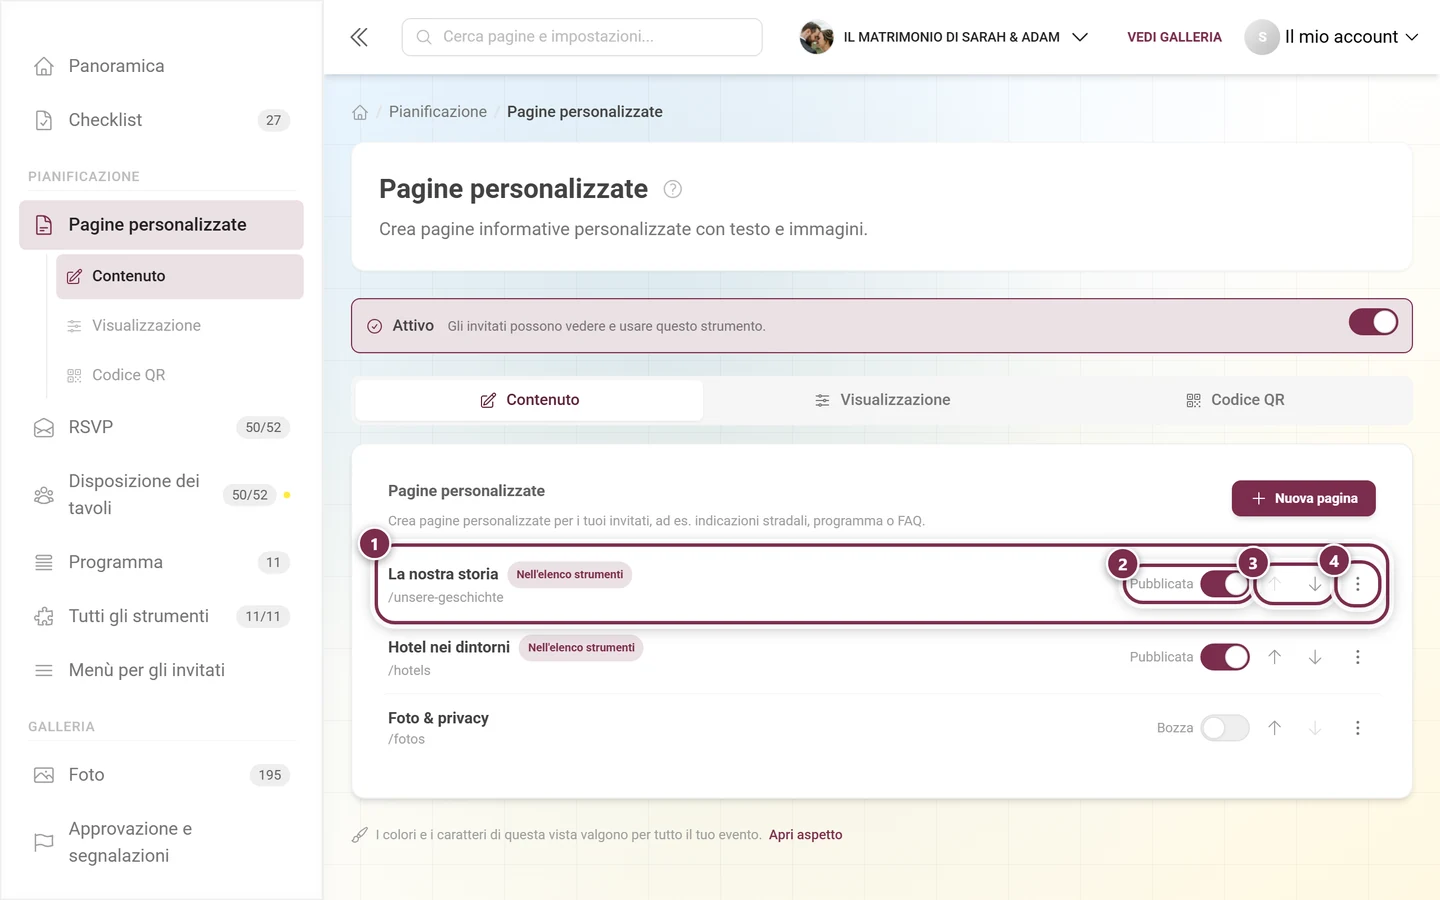
Task: Move Foto & privacy page up
Action: [x=1275, y=728]
